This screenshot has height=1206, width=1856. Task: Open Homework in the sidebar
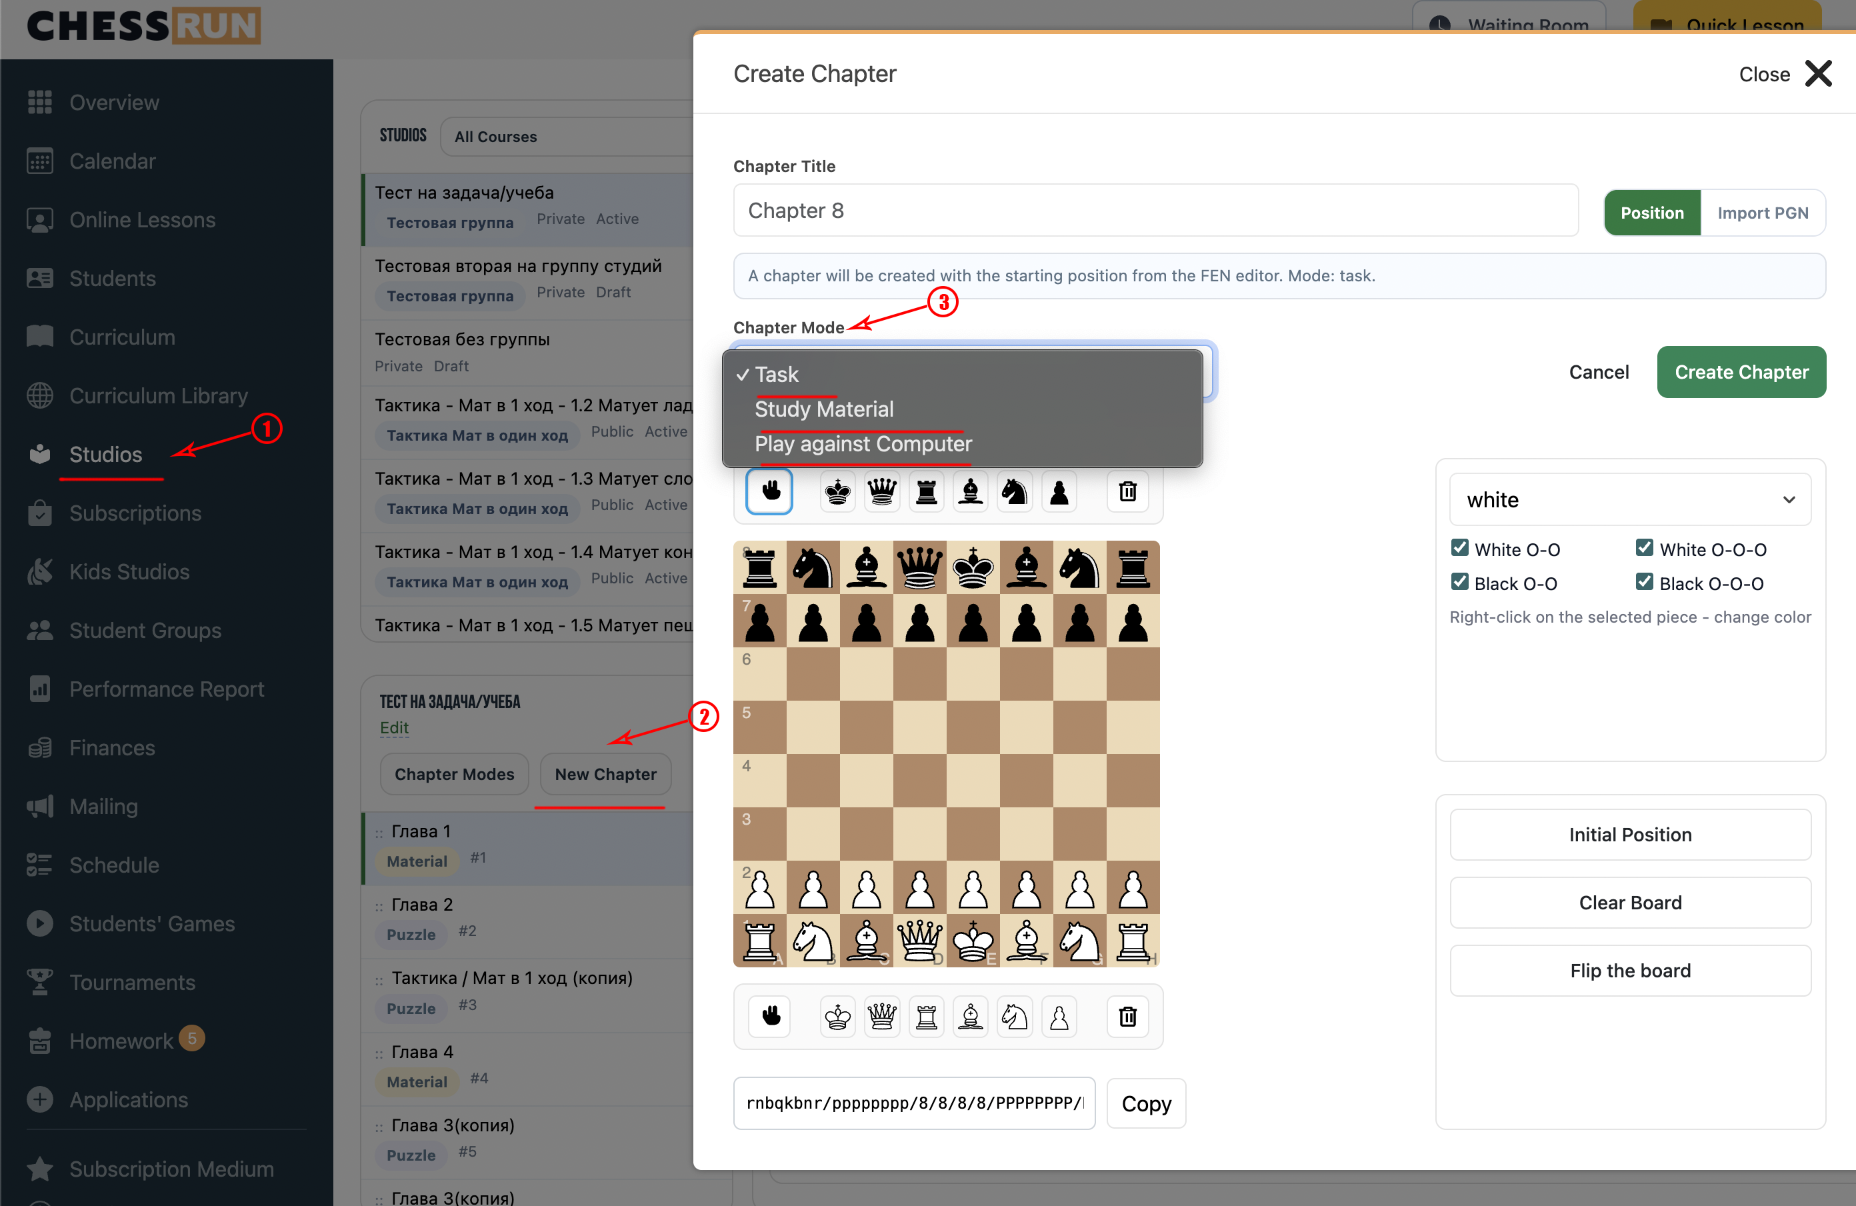120,1041
